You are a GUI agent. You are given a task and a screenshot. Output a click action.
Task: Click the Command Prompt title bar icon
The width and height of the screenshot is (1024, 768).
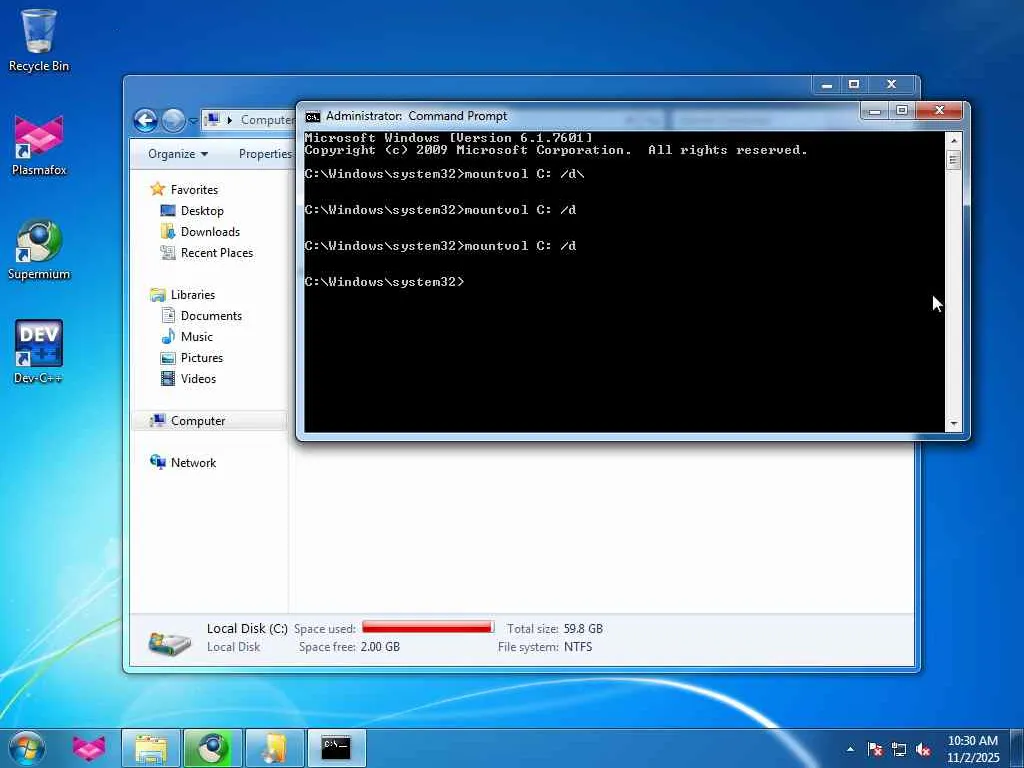[313, 116]
